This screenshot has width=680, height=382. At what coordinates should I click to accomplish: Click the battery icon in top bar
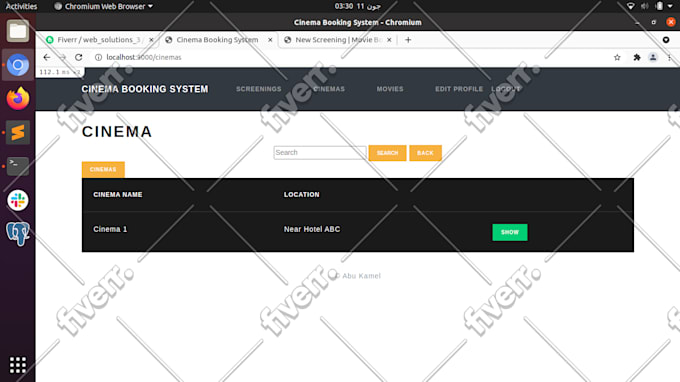(x=659, y=6)
